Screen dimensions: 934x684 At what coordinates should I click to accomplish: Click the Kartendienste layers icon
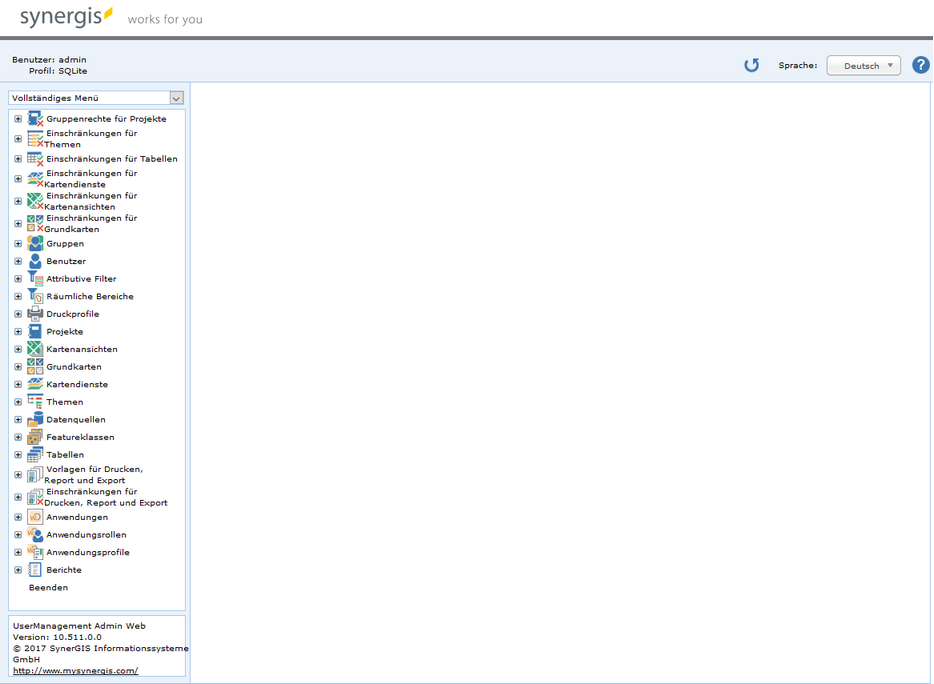(35, 384)
